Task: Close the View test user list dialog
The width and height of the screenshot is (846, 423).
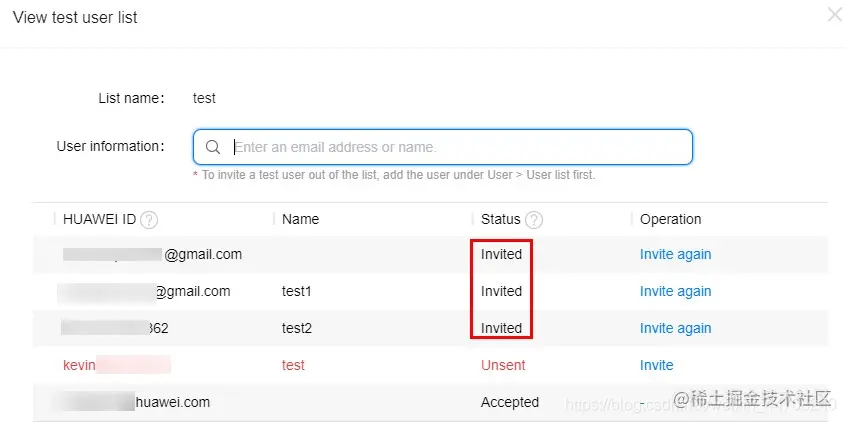Action: 835,15
